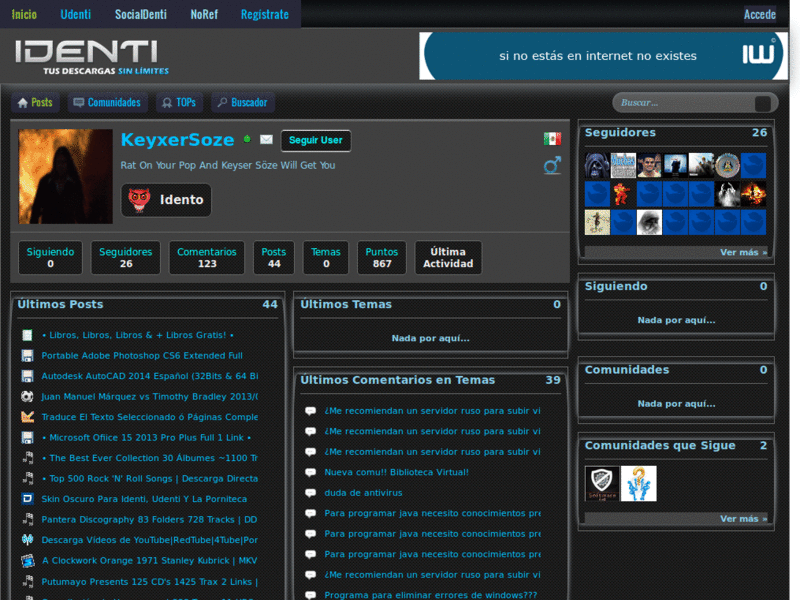Click the Siguiendo 0 stat box
Viewport: 800px width, 600px height.
51,258
